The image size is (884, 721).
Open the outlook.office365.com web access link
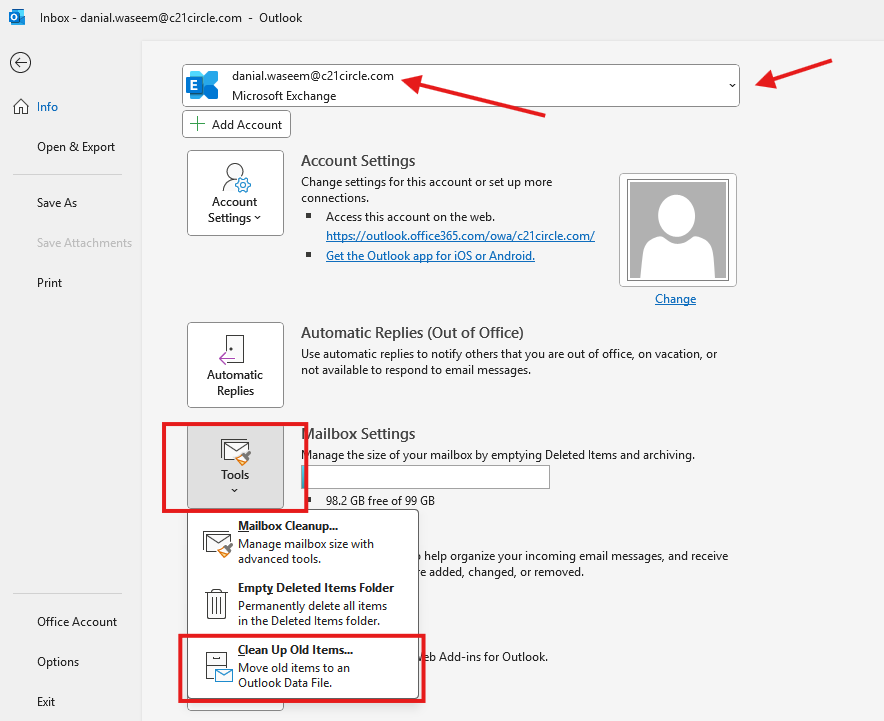click(x=460, y=236)
